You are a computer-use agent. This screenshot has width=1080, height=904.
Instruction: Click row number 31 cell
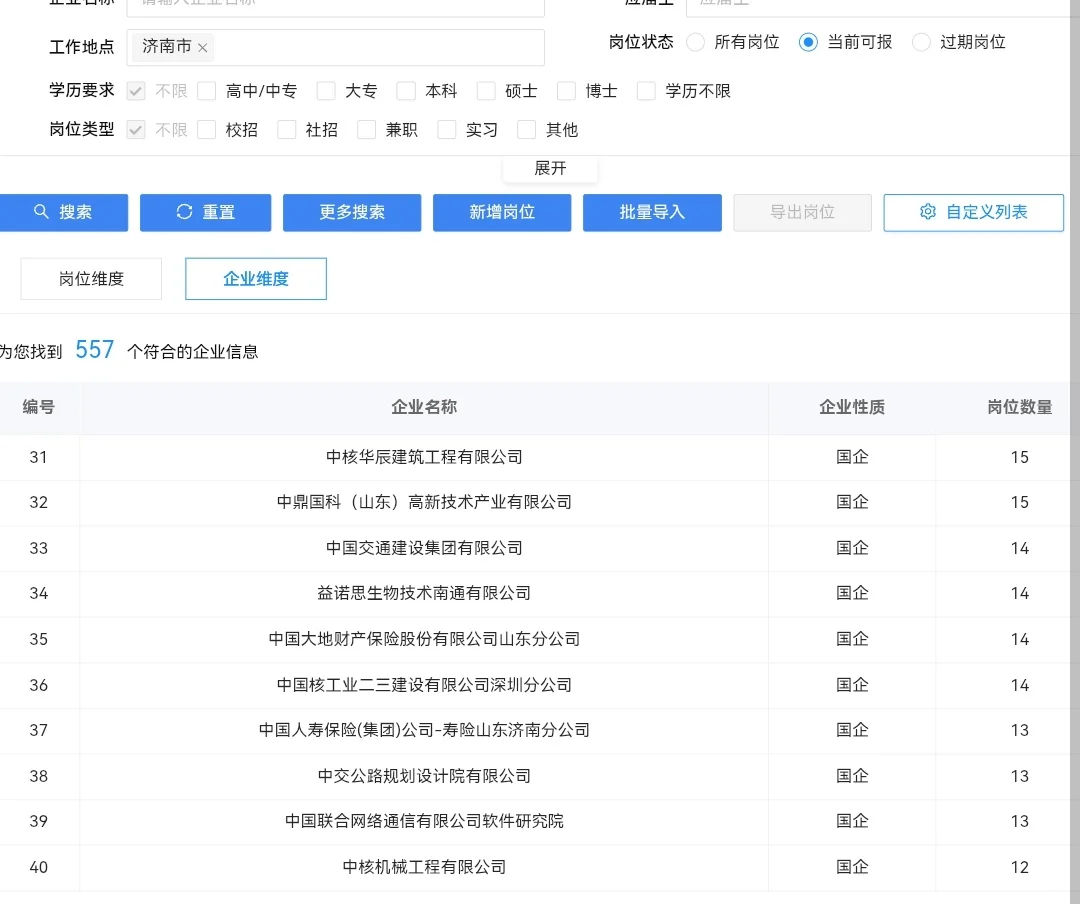(x=39, y=458)
